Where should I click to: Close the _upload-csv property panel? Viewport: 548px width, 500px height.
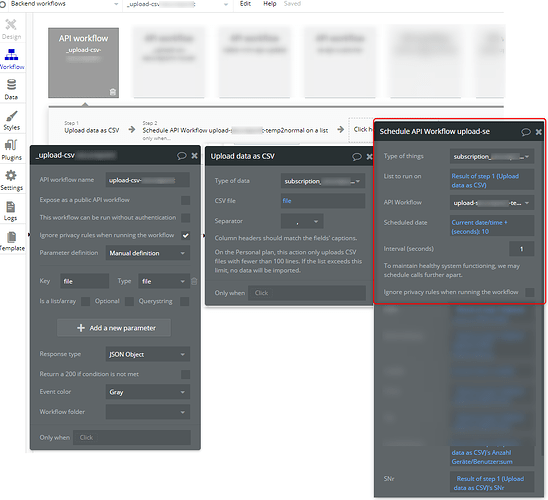194,156
